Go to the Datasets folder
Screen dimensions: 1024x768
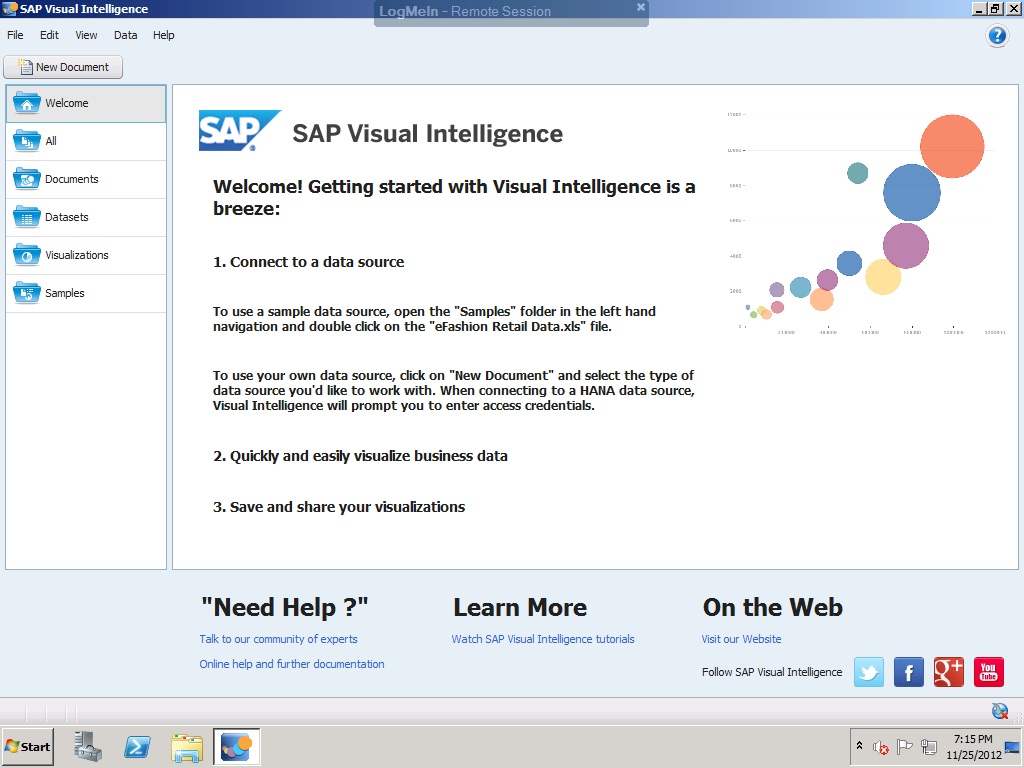[x=86, y=217]
